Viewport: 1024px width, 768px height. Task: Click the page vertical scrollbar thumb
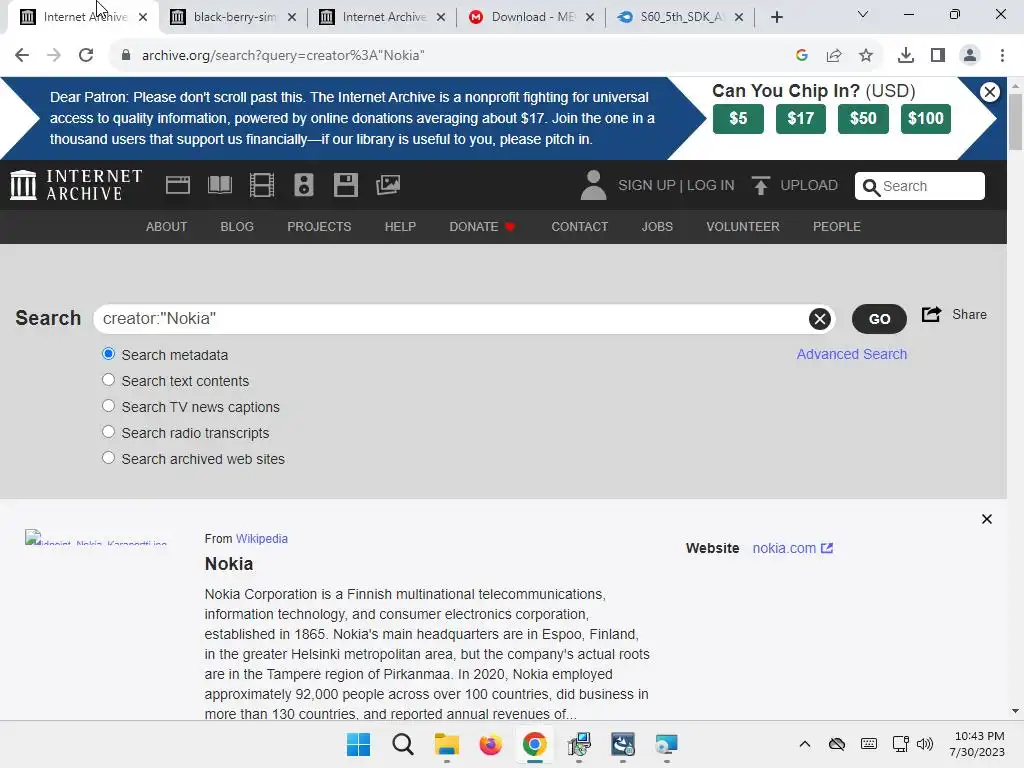coord(1015,122)
